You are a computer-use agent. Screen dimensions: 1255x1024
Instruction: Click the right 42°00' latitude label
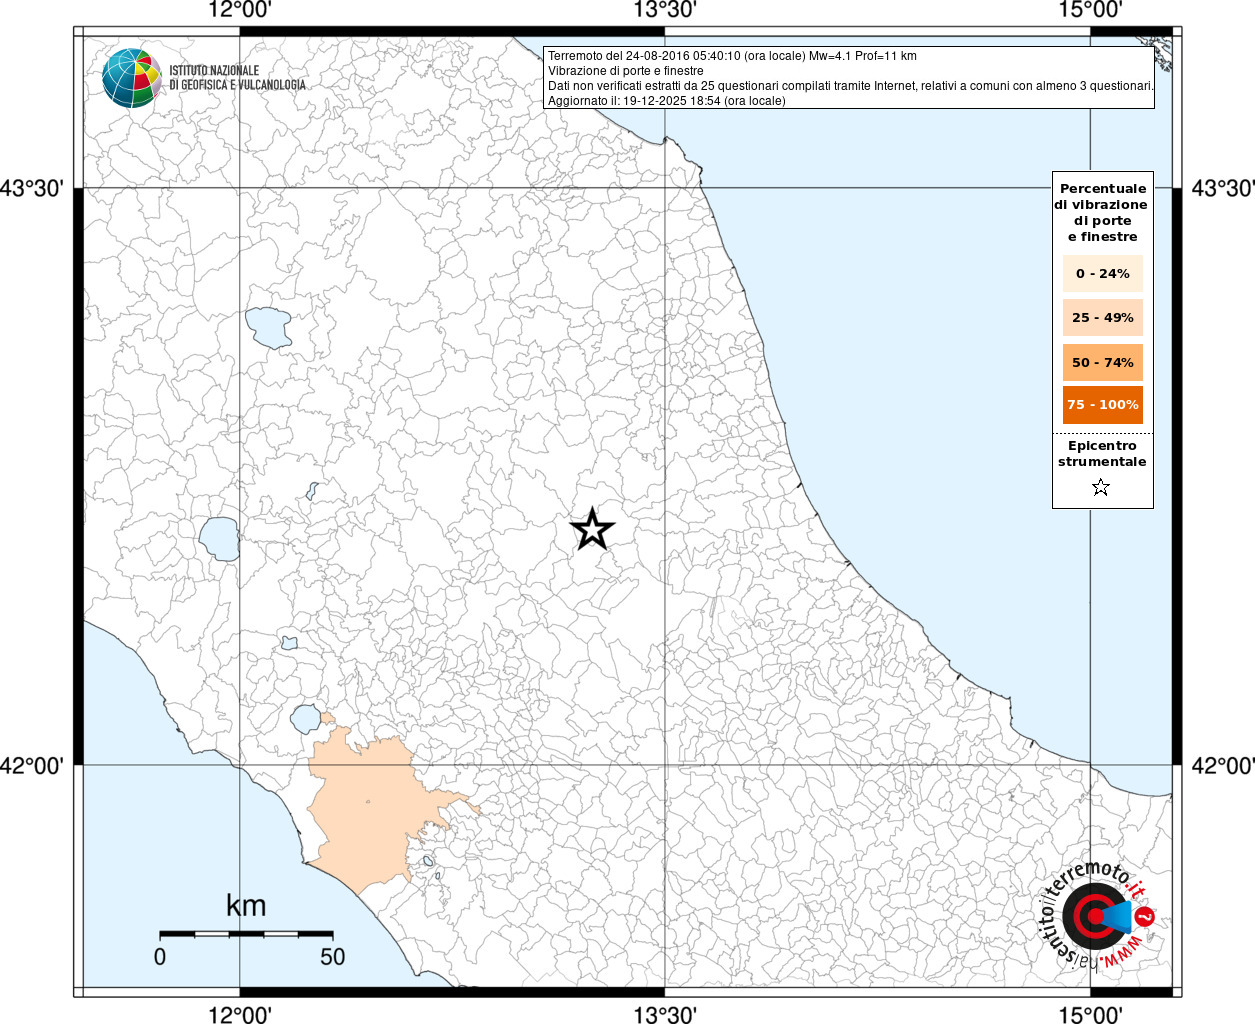point(1222,766)
